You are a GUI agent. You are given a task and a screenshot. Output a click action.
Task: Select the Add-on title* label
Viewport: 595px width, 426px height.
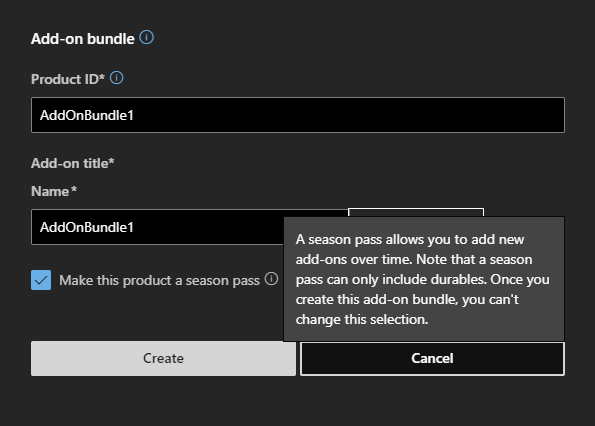72,163
